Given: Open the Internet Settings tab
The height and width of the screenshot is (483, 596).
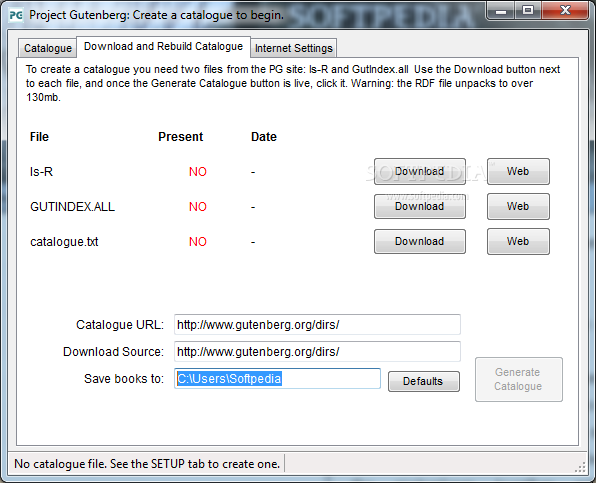Looking at the screenshot, I should click(293, 48).
